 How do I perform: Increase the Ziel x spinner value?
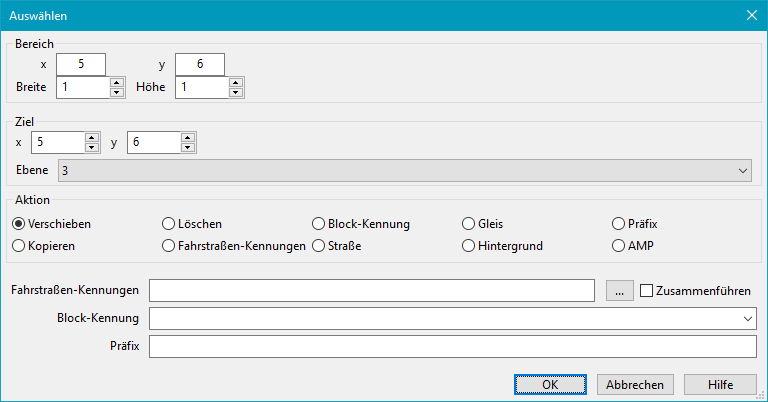point(93,138)
